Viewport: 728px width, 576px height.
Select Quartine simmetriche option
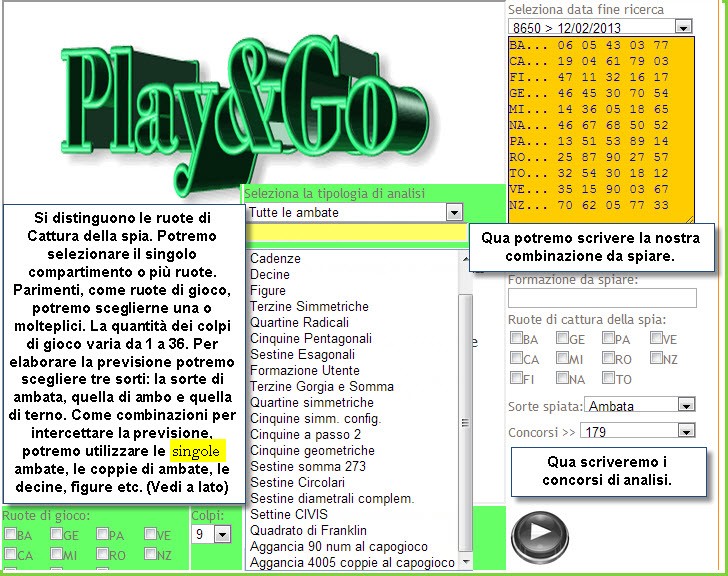[x=312, y=402]
